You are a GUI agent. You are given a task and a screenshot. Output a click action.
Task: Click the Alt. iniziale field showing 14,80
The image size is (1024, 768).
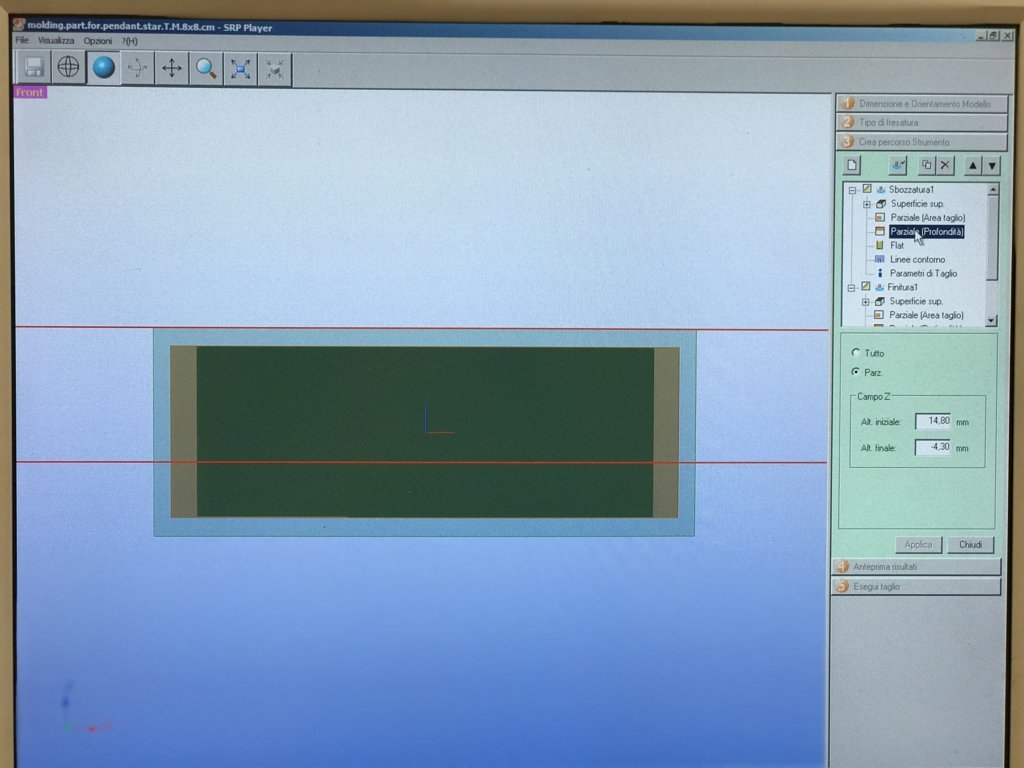click(933, 421)
